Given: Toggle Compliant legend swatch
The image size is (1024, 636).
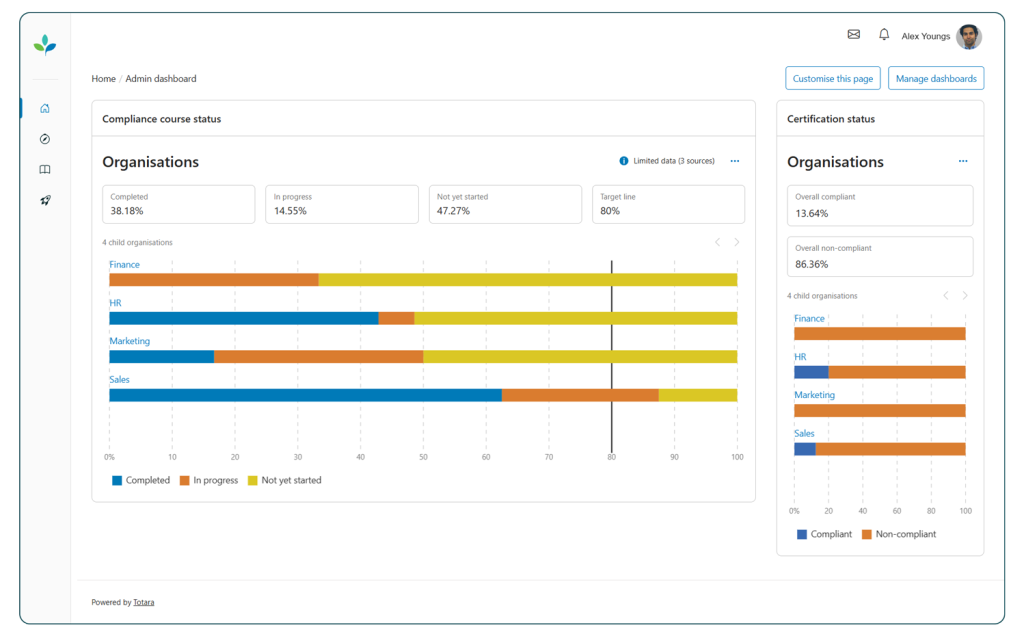Looking at the screenshot, I should click(x=802, y=534).
